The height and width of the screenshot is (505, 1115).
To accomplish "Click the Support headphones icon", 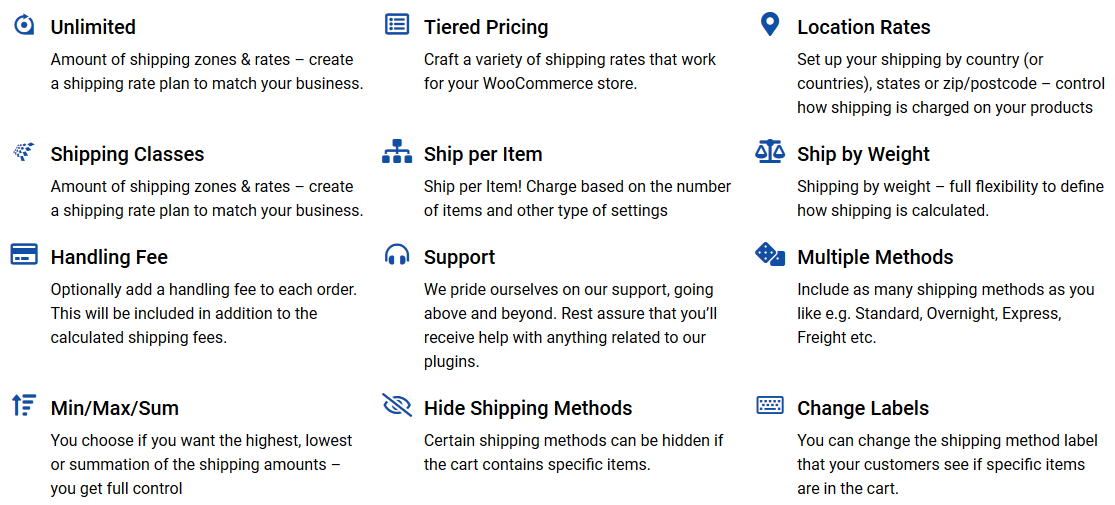I will 397,255.
